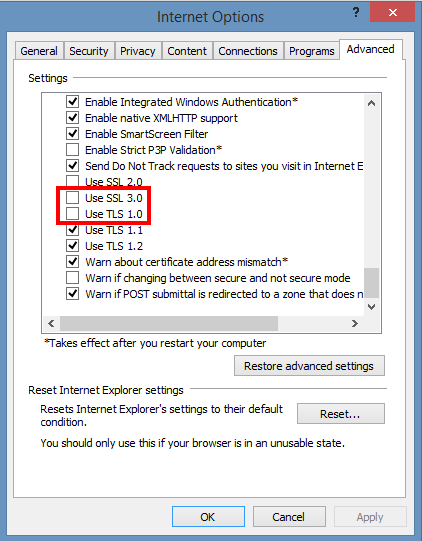Enable the Use SSL 3.0 checkbox
Screen dimensions: 422x541
[72, 198]
